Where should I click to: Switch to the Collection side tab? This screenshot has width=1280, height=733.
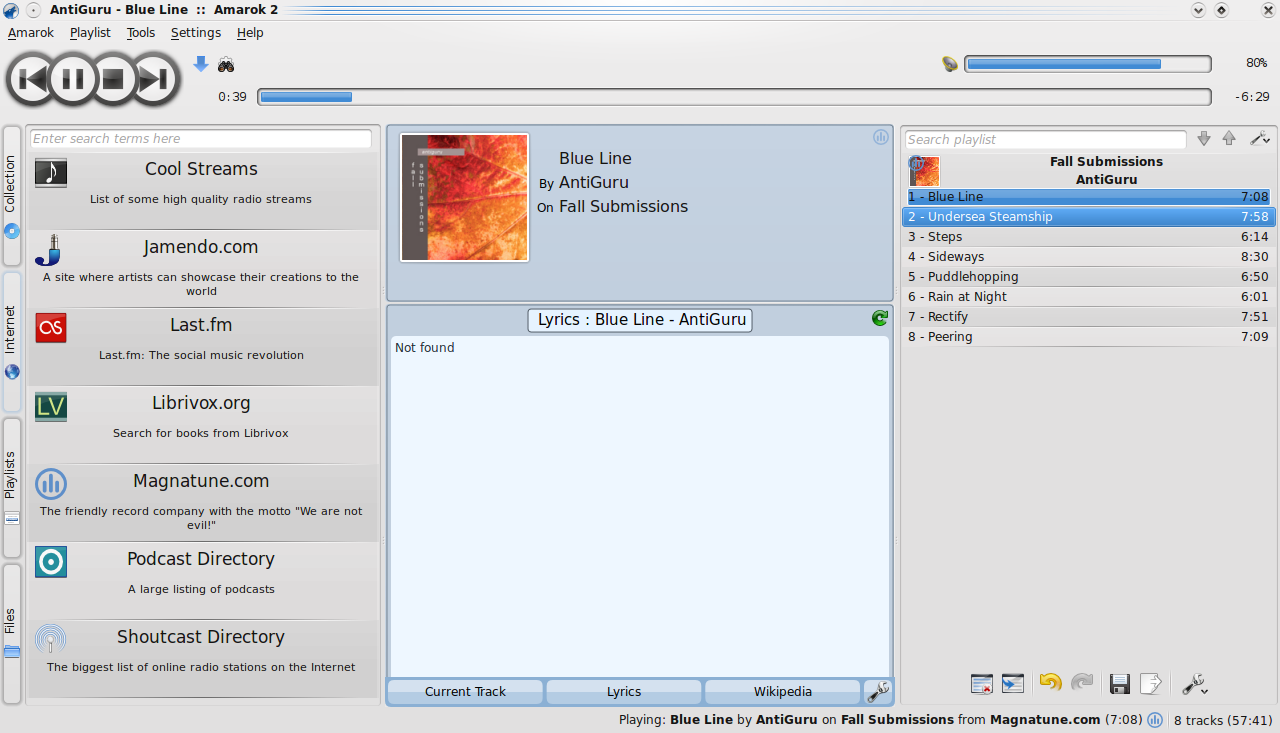pyautogui.click(x=11, y=195)
